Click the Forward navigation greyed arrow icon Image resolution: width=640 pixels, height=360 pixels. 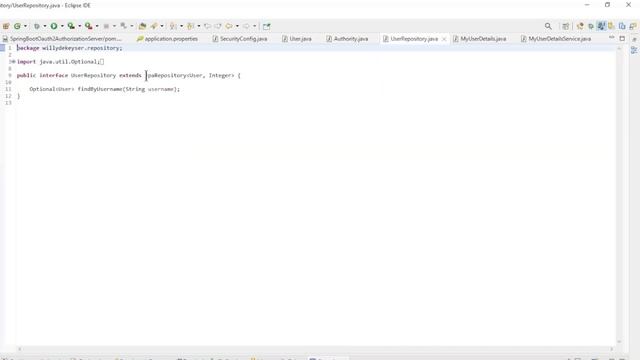tap(246, 26)
